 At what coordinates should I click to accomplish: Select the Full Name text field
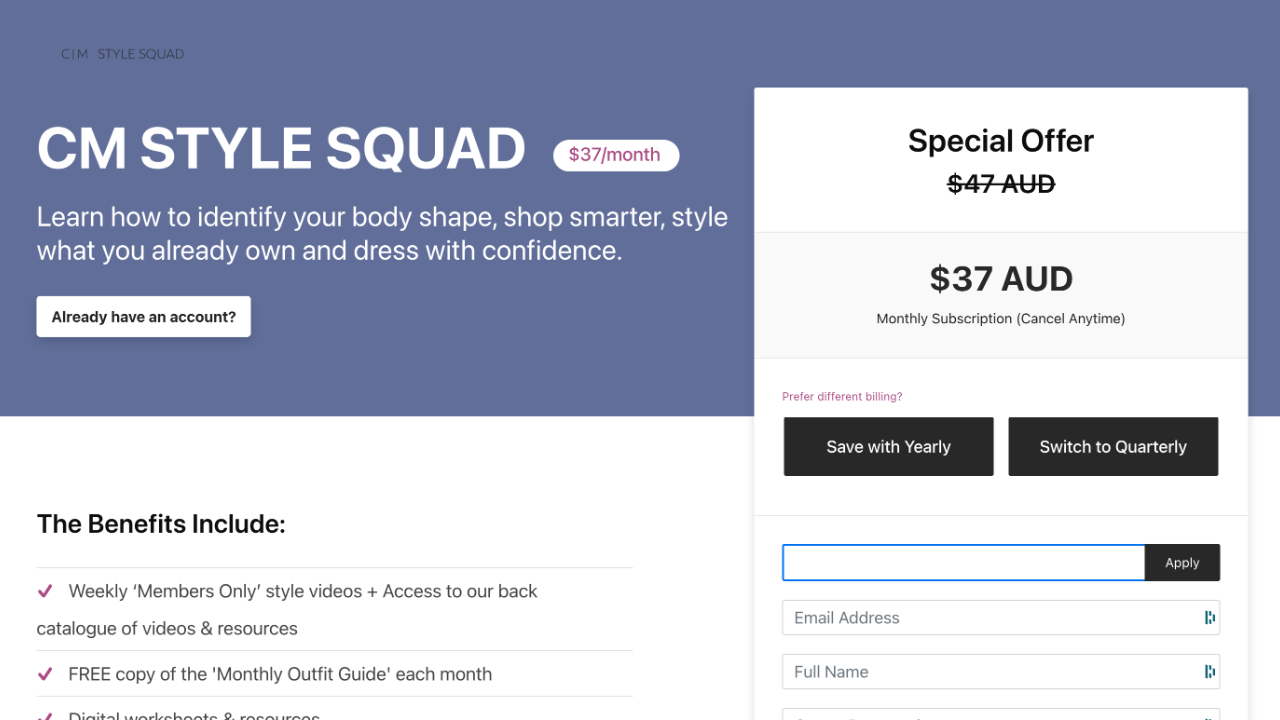990,672
